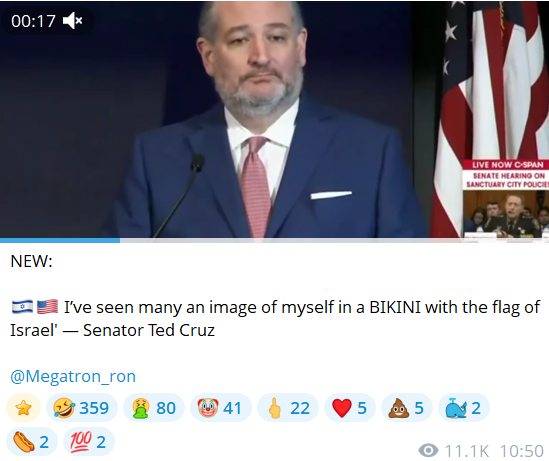
Task: Add the laughing emoji reaction with 359
Action: 81,407
